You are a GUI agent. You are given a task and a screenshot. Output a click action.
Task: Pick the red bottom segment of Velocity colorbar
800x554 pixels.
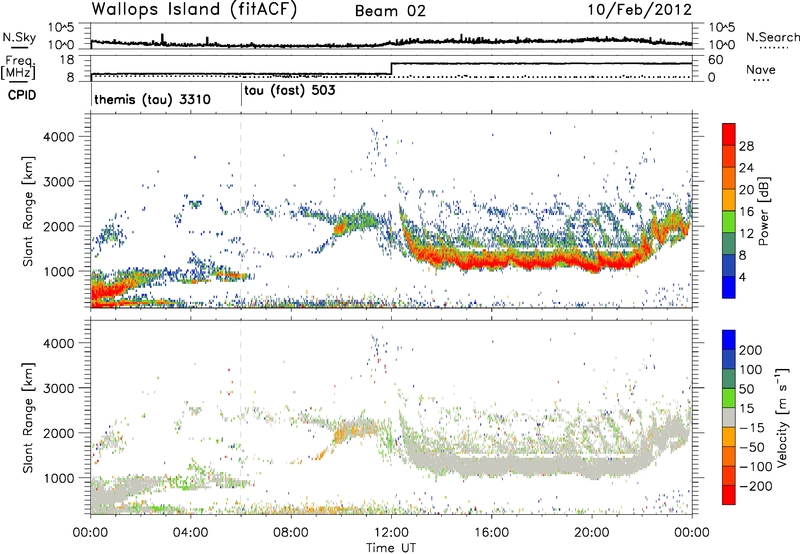point(729,495)
